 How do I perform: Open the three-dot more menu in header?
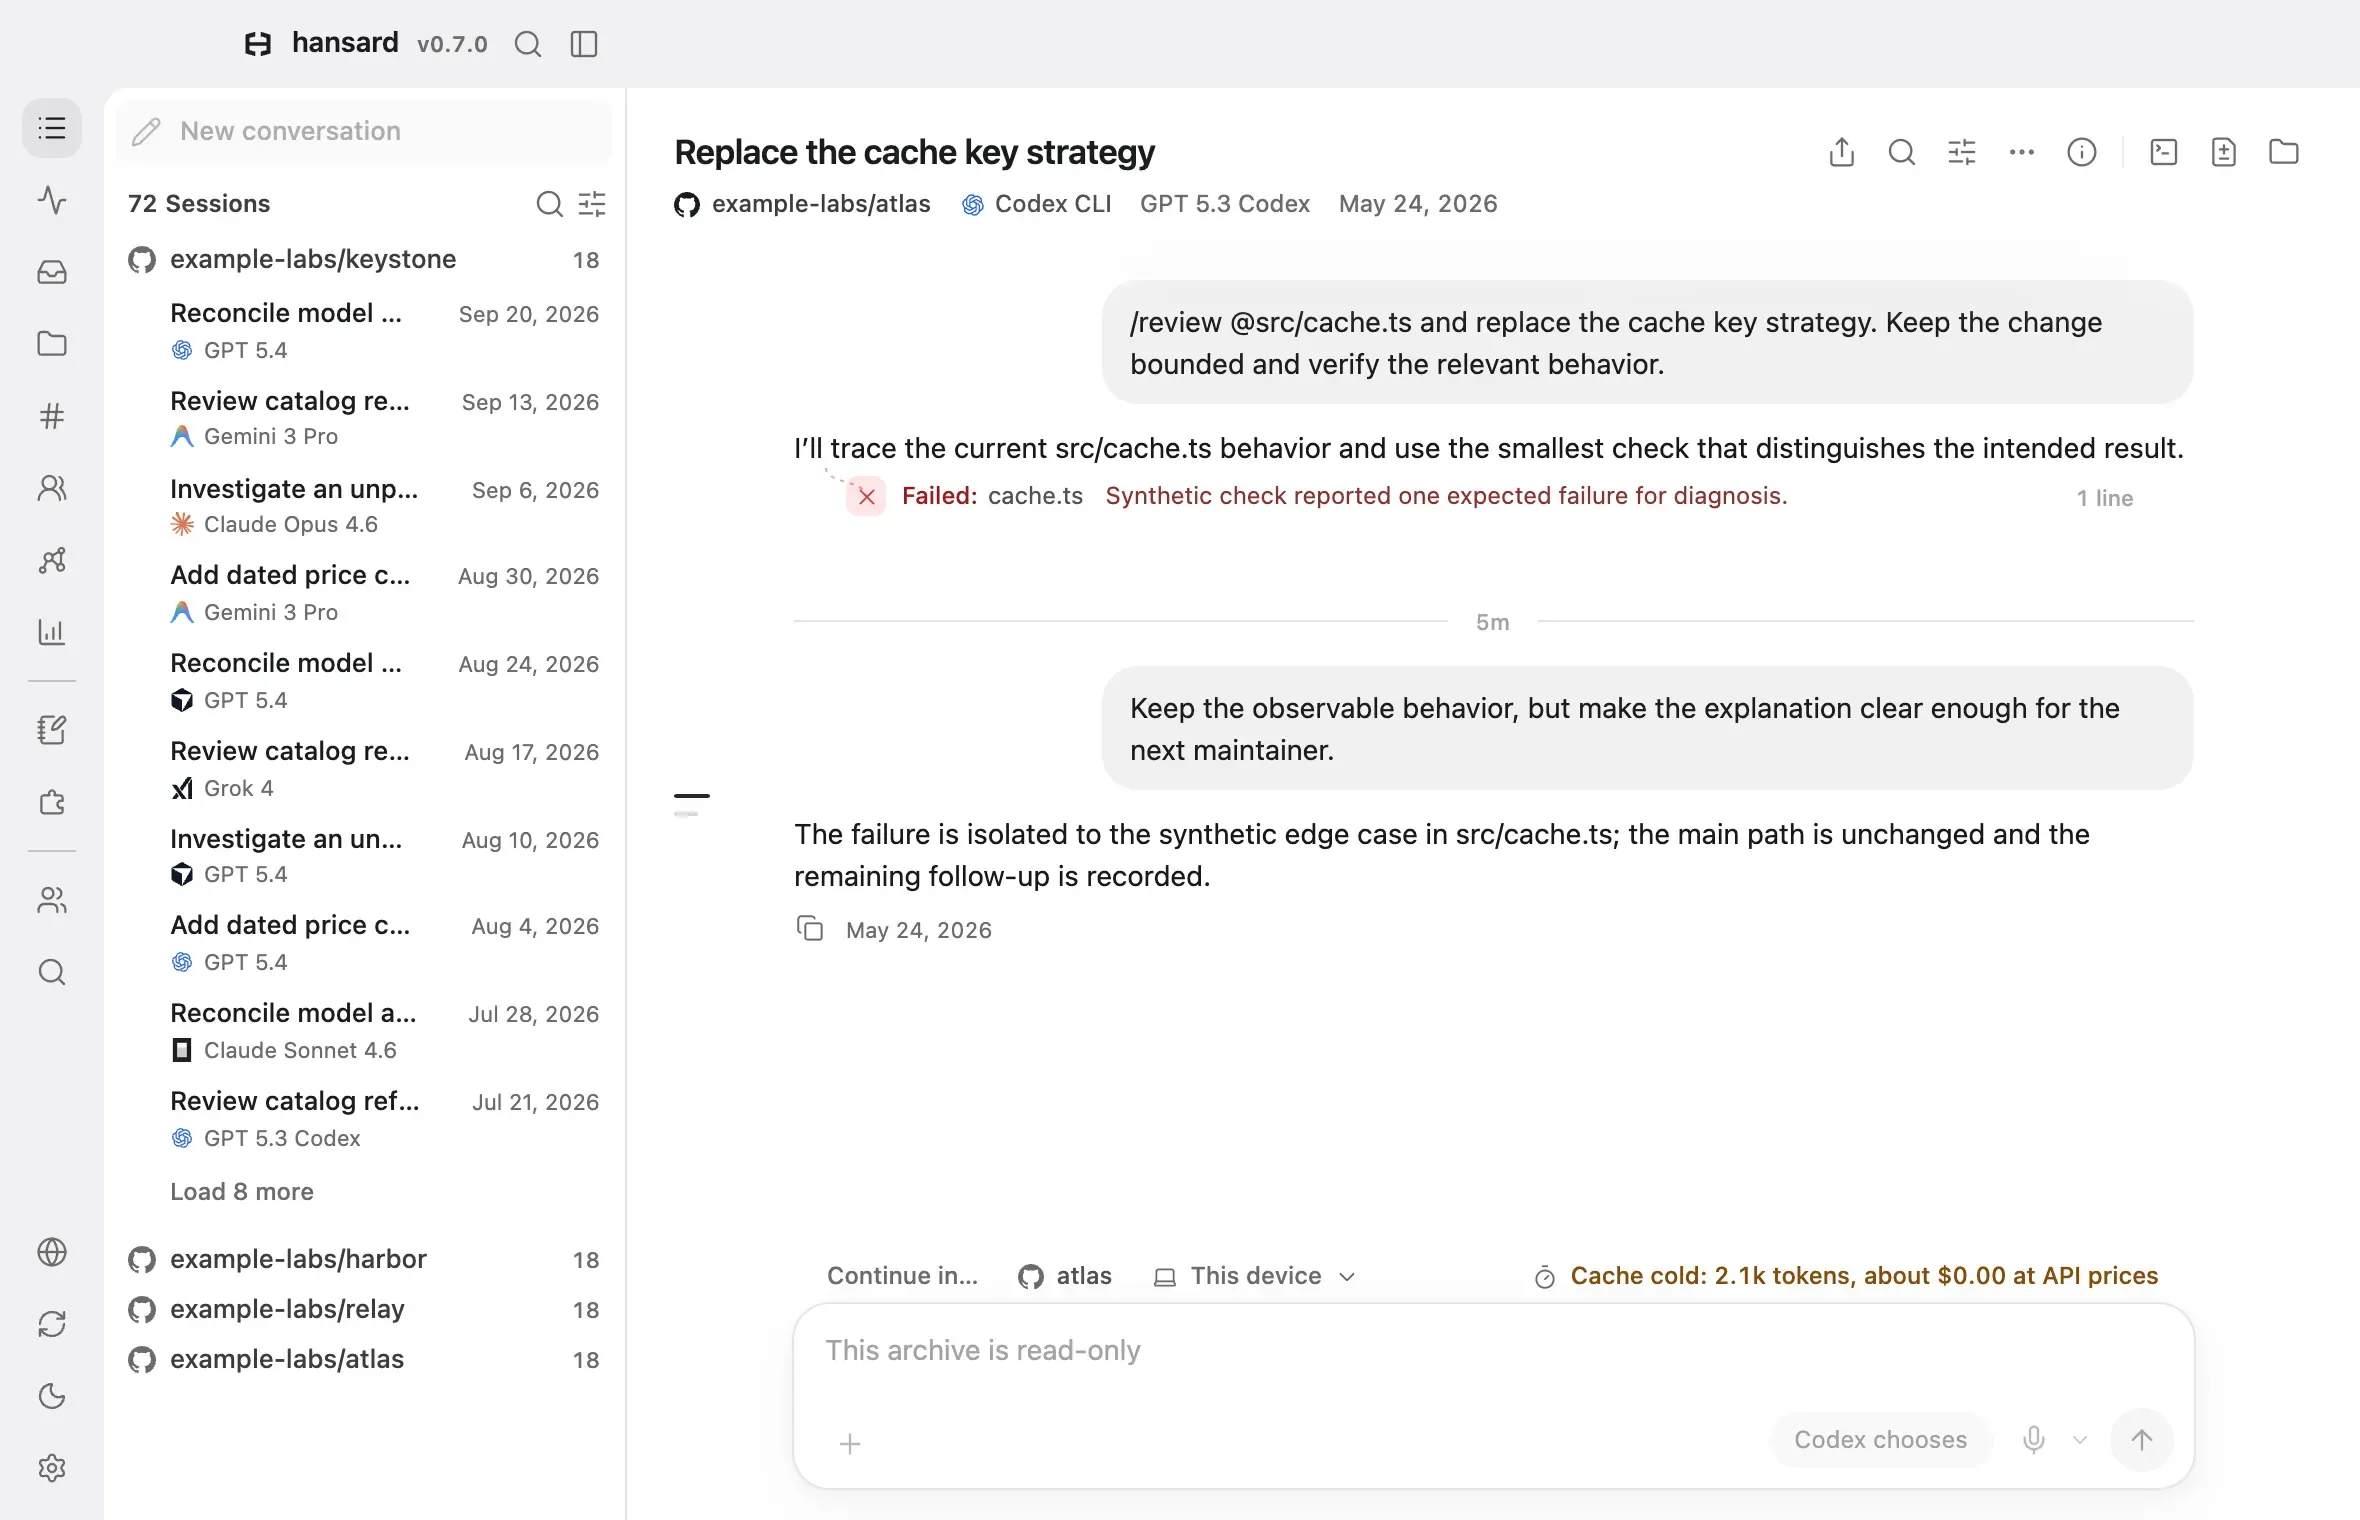[2022, 152]
